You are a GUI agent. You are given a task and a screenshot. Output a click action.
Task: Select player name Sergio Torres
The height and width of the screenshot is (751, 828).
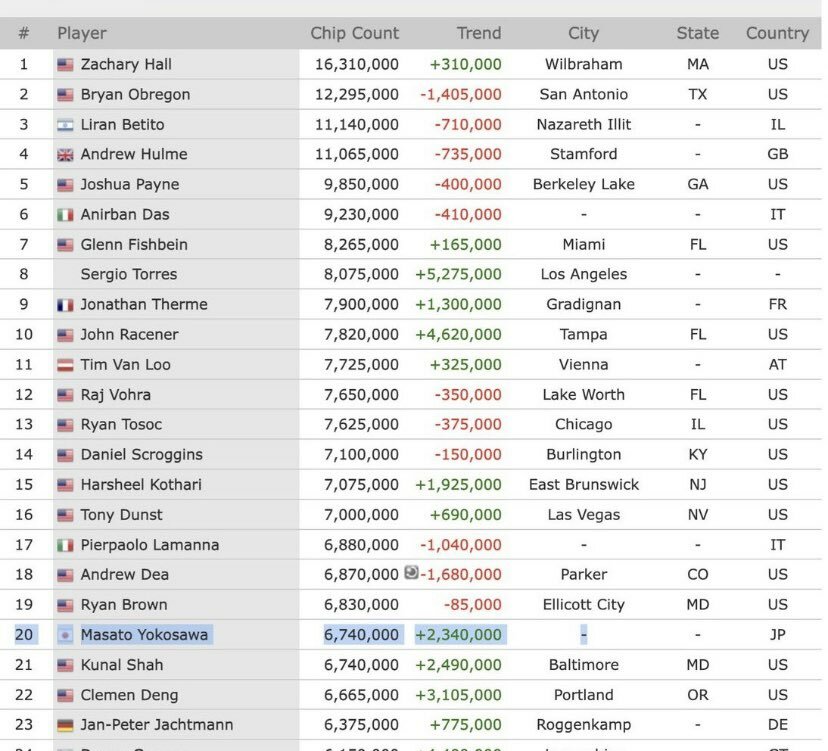pos(128,274)
